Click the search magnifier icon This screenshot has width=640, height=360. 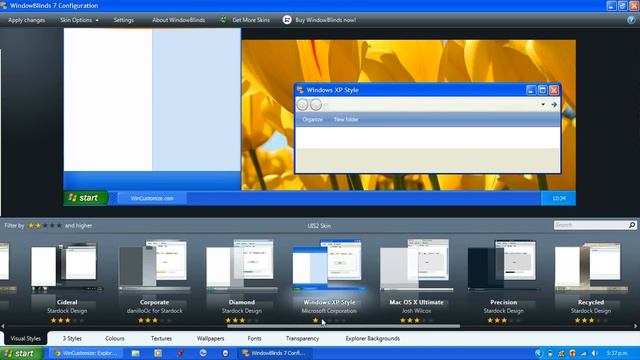click(632, 225)
